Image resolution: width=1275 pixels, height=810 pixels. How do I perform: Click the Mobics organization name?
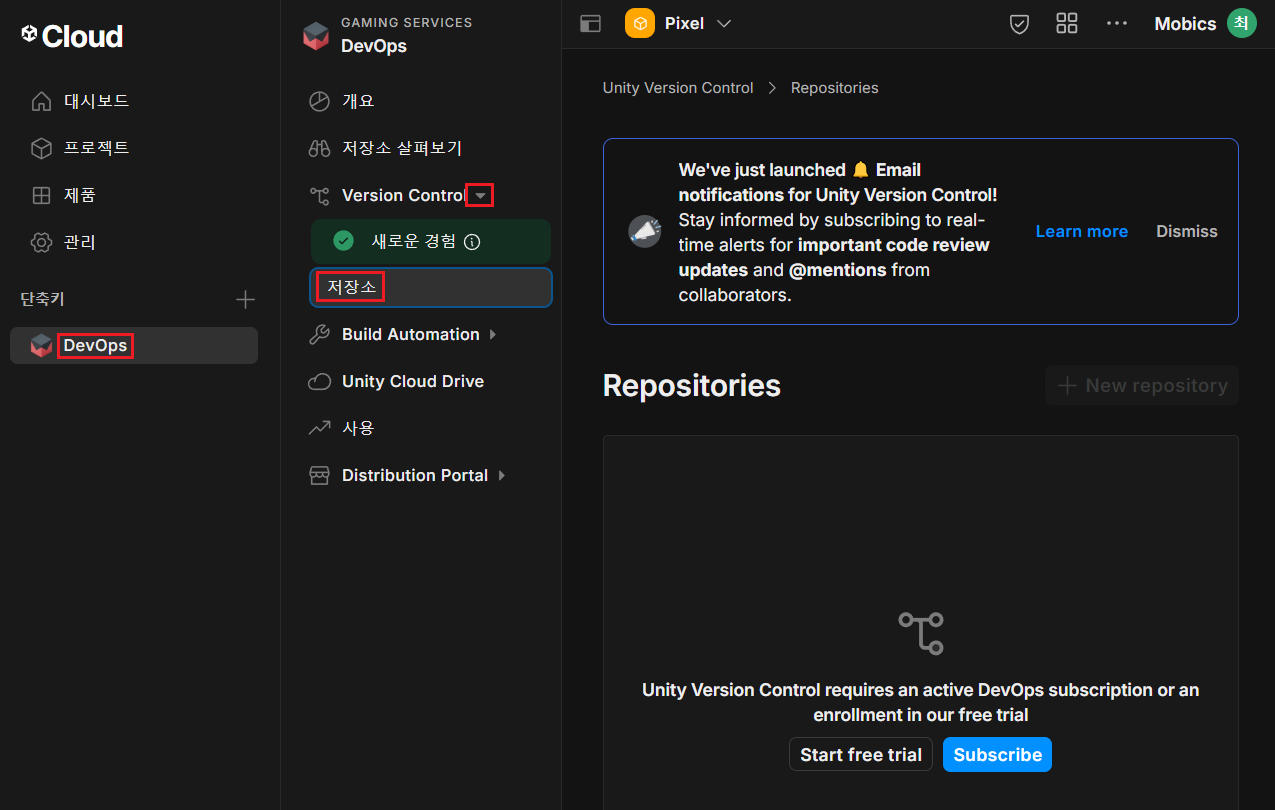coord(1185,24)
